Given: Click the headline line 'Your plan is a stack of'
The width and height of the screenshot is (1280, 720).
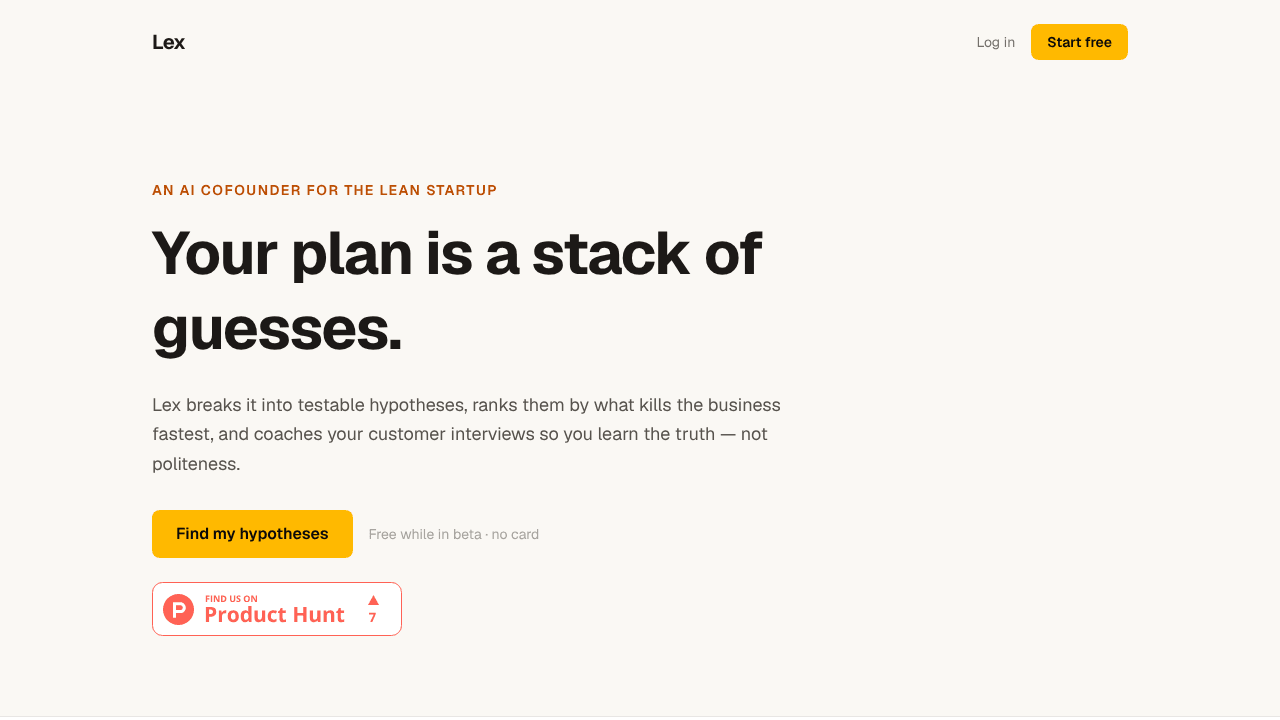Looking at the screenshot, I should pos(456,253).
